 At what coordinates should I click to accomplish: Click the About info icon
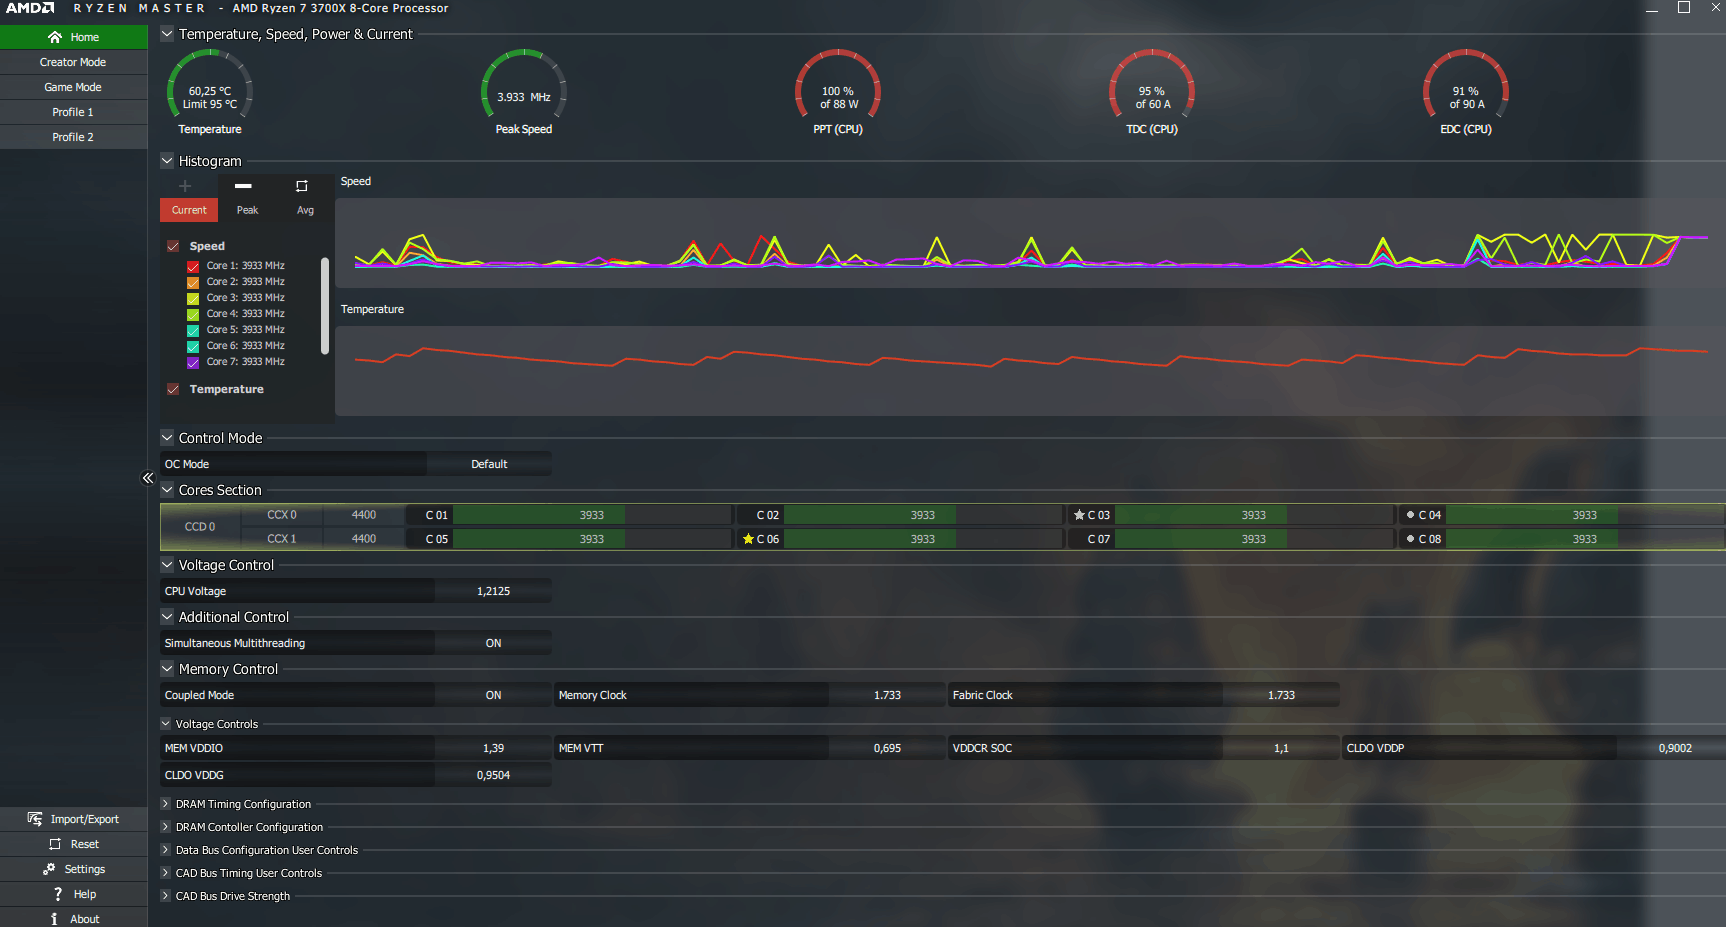click(54, 919)
